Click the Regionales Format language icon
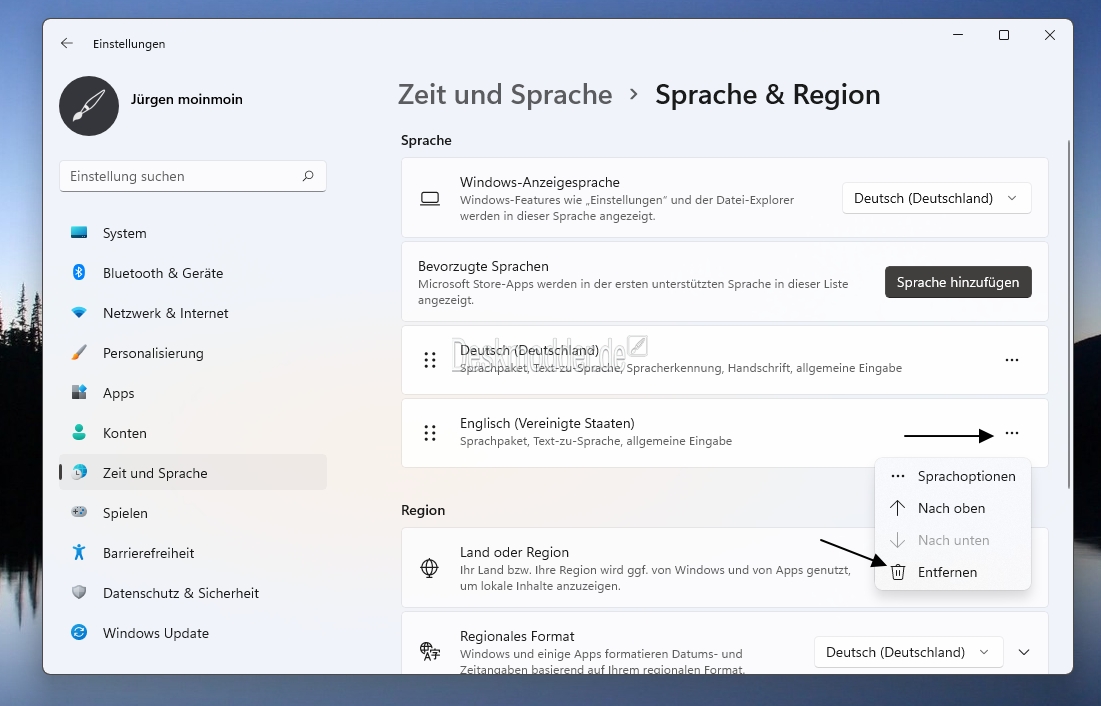Screen dimensions: 1101x706 coord(430,651)
